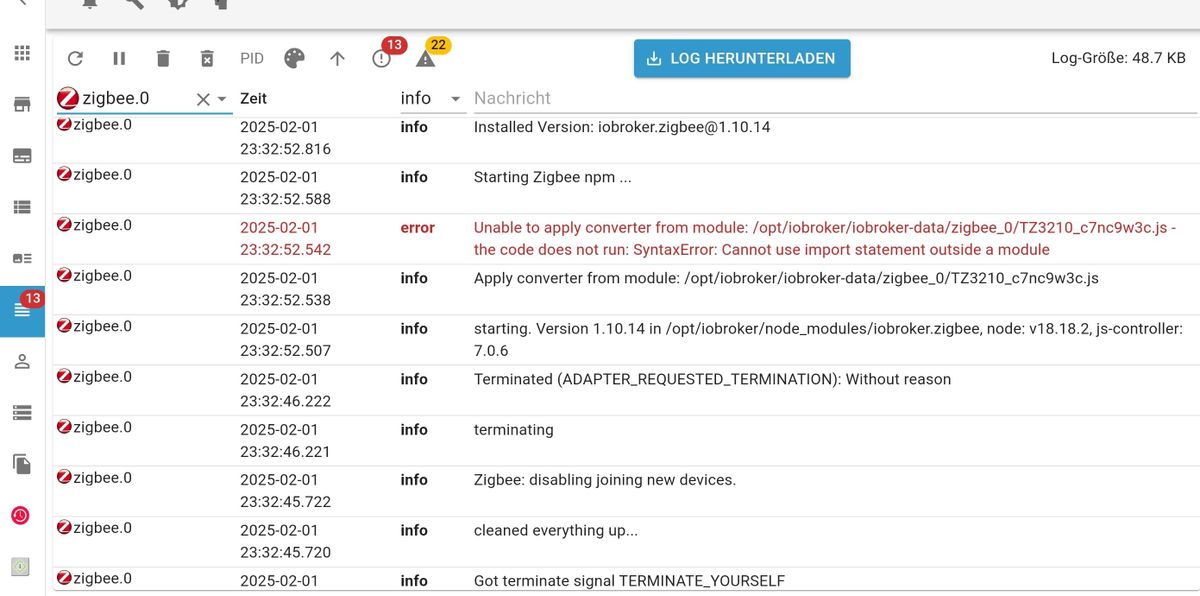Click the timestamp 23:32:52.588
Image resolution: width=1200 pixels, height=596 pixels.
click(286, 199)
